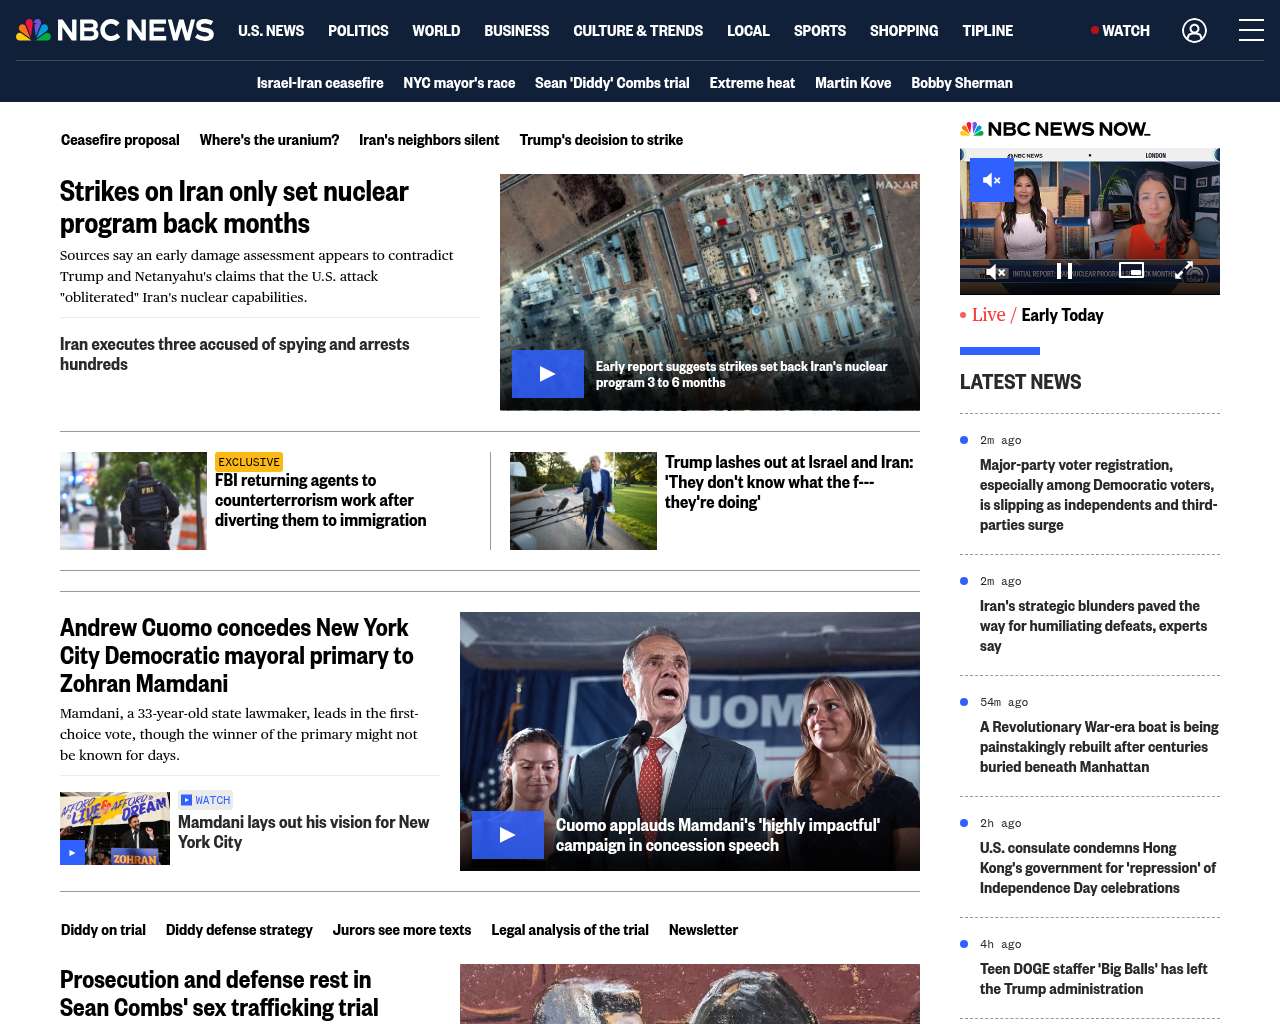Open the Local section
The width and height of the screenshot is (1280, 1024).
(748, 31)
